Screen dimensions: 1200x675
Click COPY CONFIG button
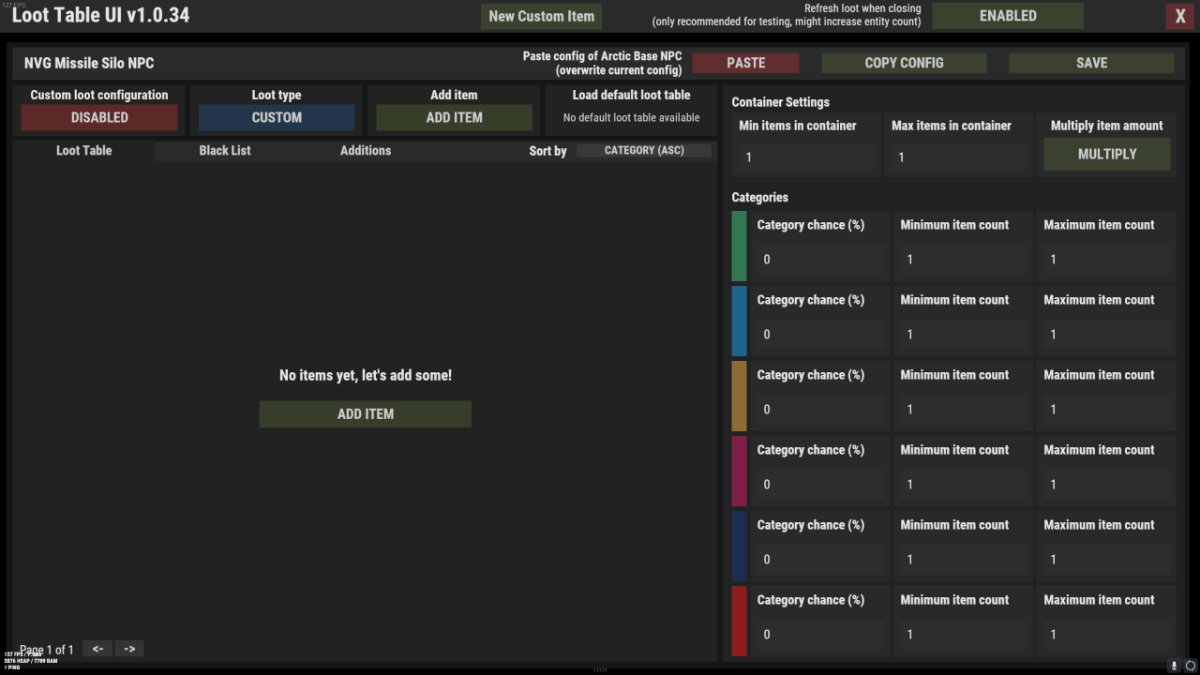coord(903,63)
